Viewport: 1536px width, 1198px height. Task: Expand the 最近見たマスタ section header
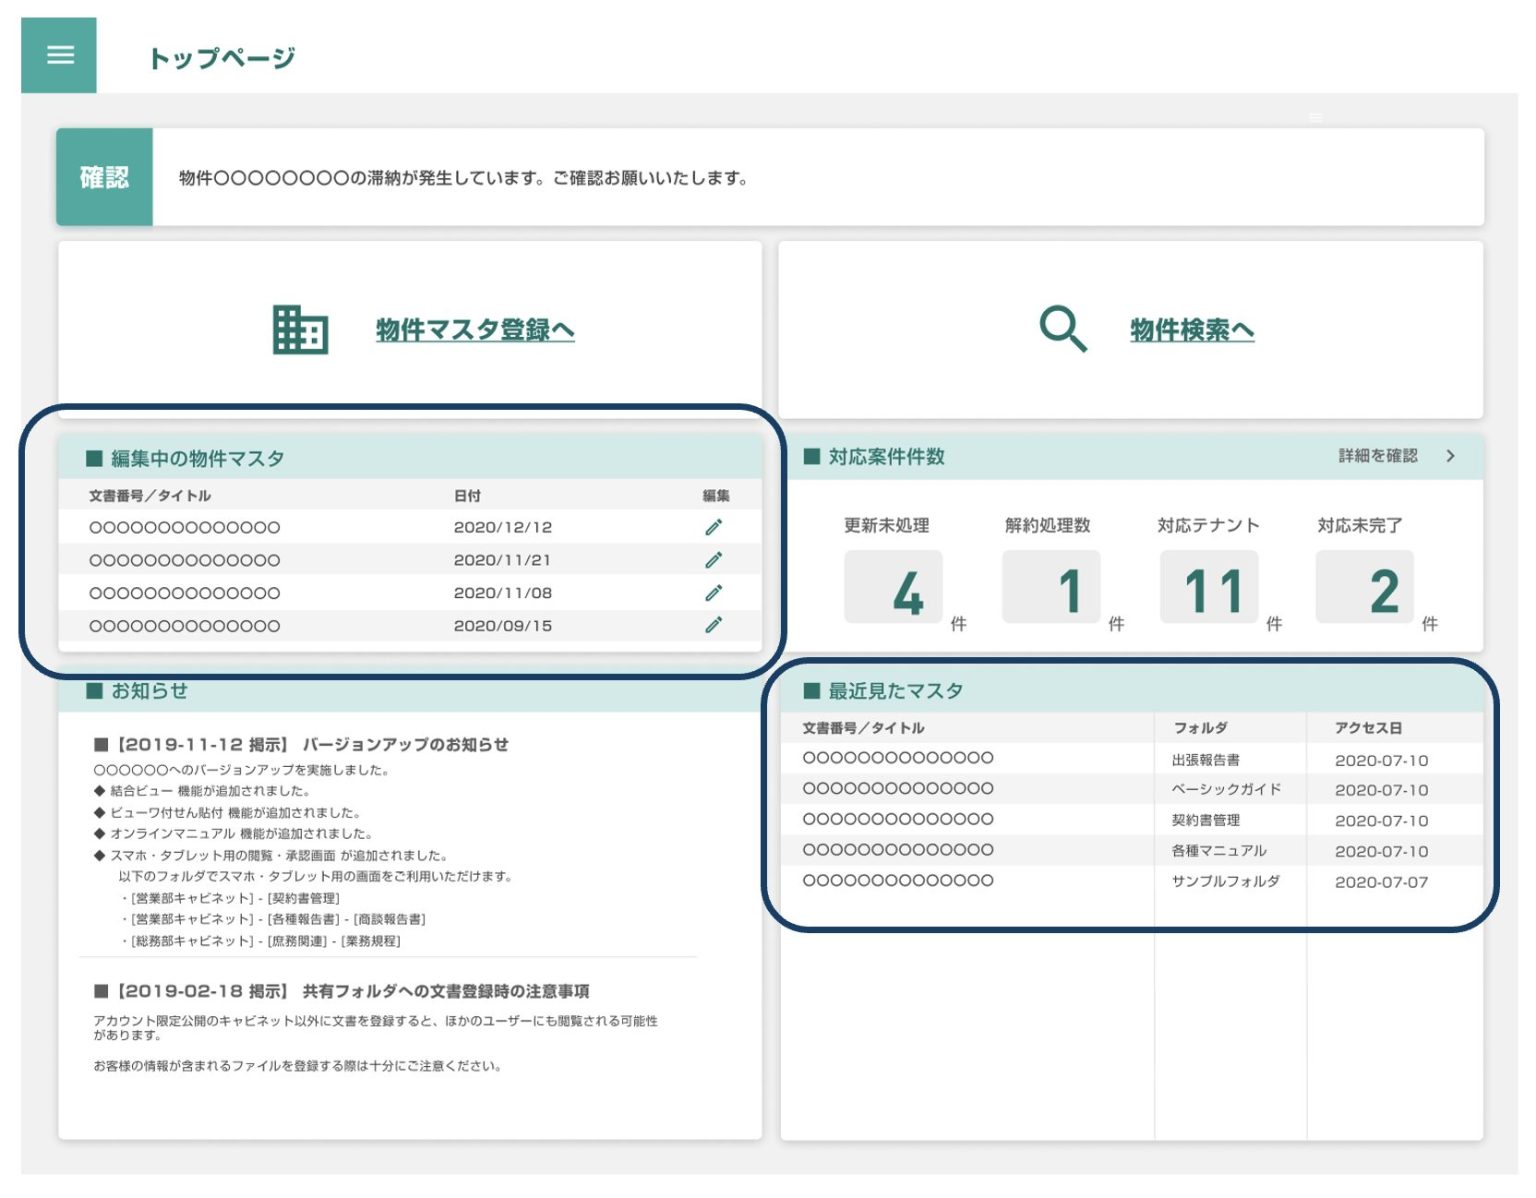[893, 690]
